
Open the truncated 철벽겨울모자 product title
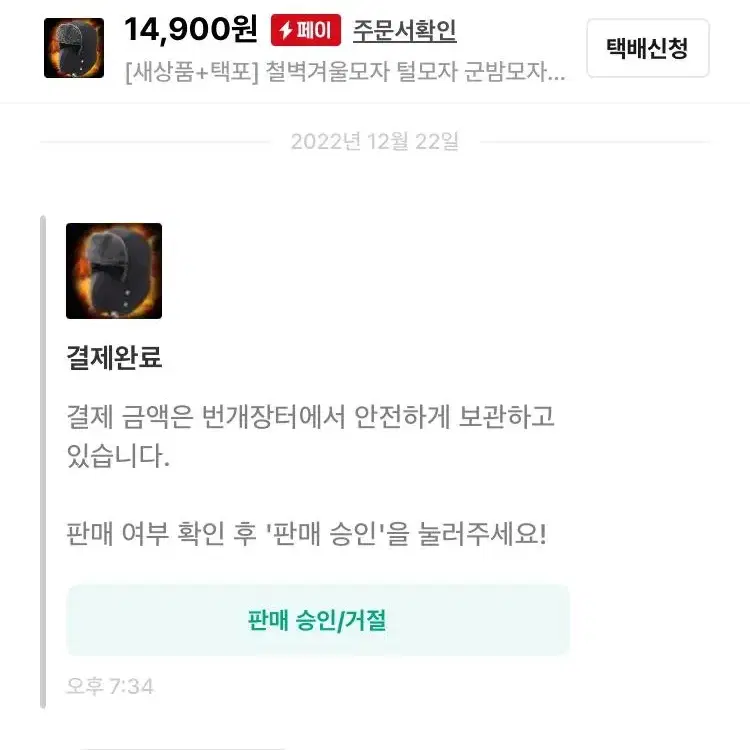click(x=345, y=72)
